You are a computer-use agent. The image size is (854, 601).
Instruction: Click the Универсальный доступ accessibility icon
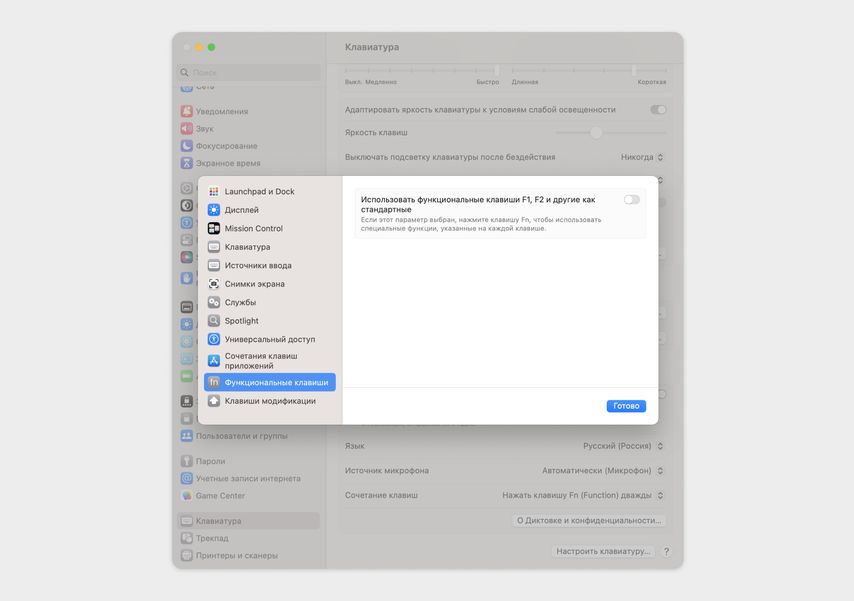pos(214,339)
